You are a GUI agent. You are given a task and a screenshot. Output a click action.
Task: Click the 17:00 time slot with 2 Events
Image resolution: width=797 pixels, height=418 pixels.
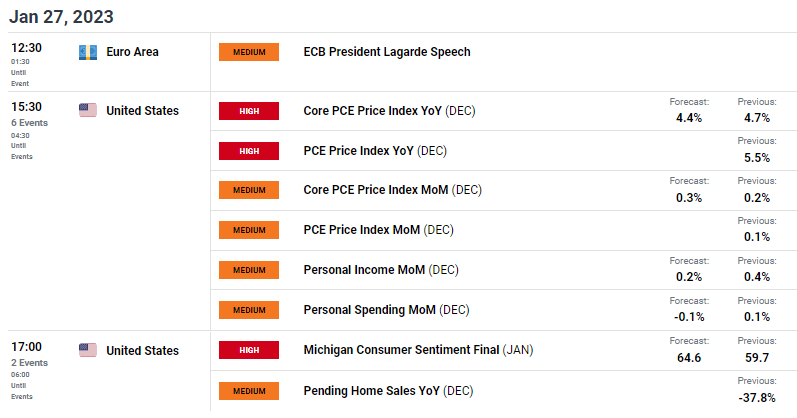26,347
